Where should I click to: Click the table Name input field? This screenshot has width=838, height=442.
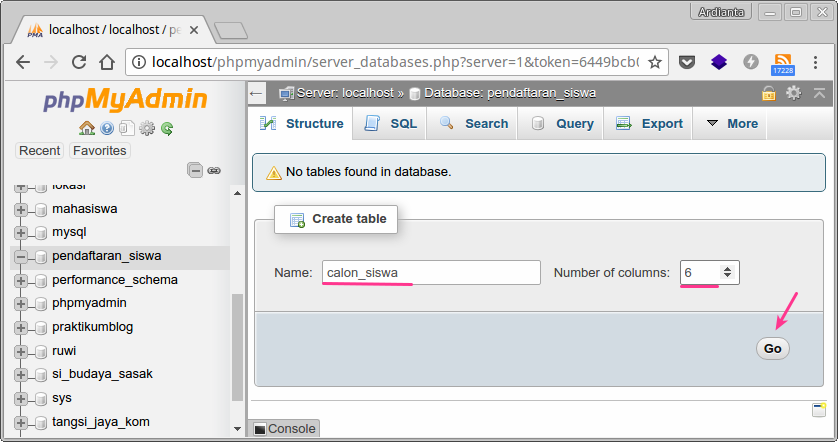(x=430, y=272)
